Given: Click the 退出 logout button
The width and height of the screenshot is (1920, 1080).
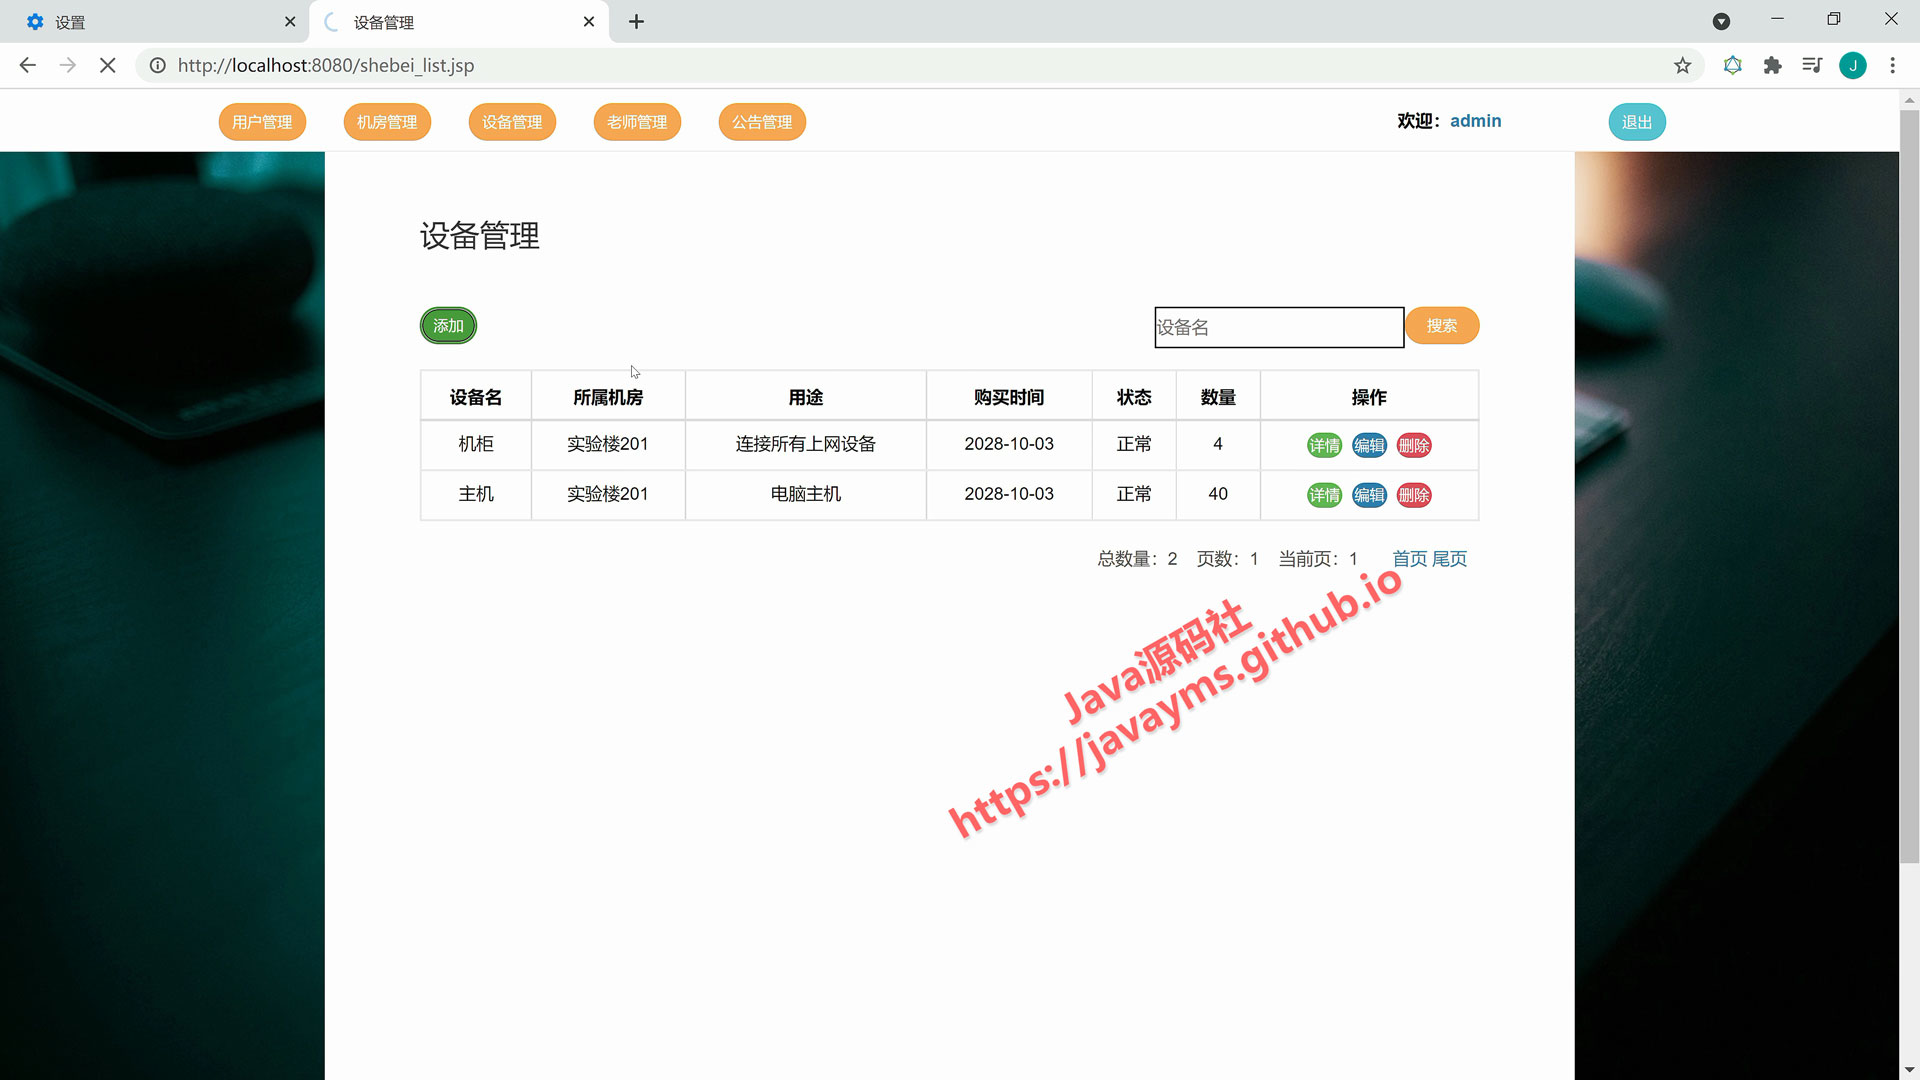Looking at the screenshot, I should coord(1637,122).
